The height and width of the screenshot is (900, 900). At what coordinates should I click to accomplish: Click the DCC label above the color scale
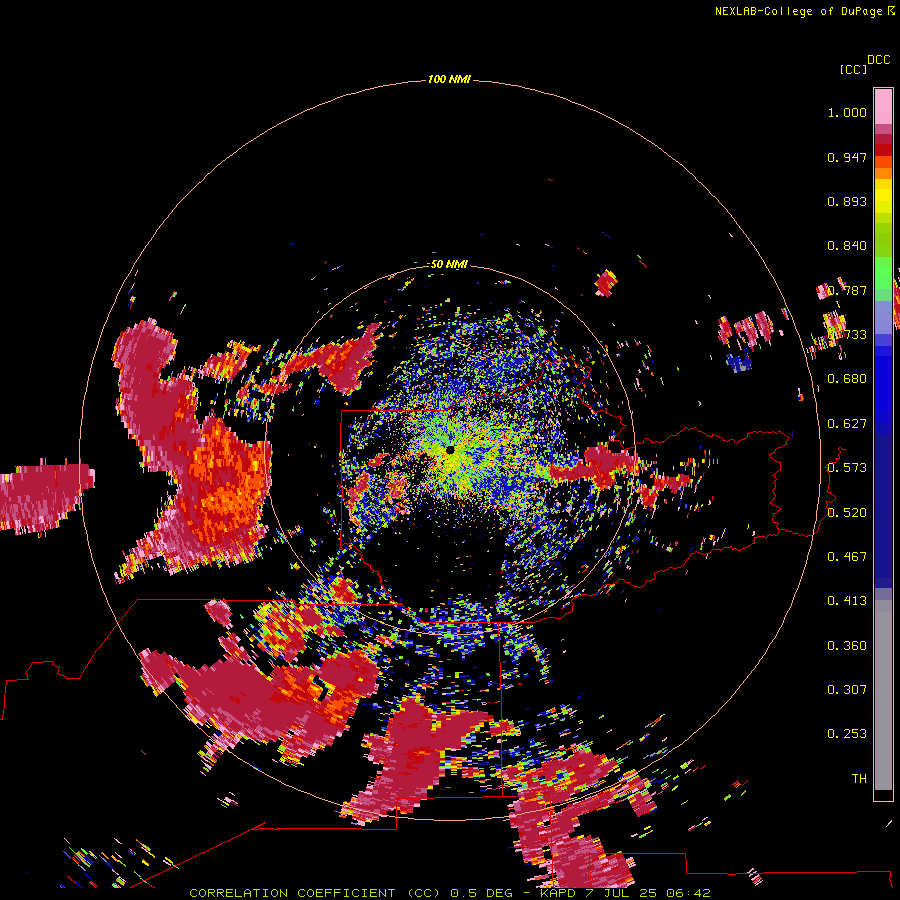pyautogui.click(x=878, y=60)
